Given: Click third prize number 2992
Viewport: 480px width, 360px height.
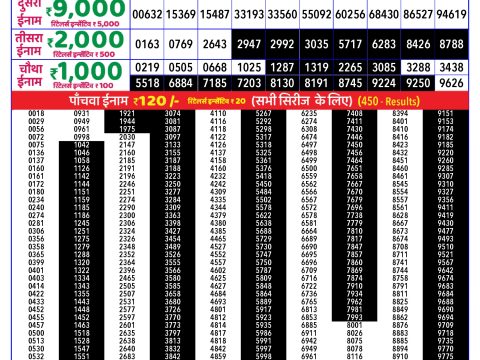Looking at the screenshot, I should [282, 44].
